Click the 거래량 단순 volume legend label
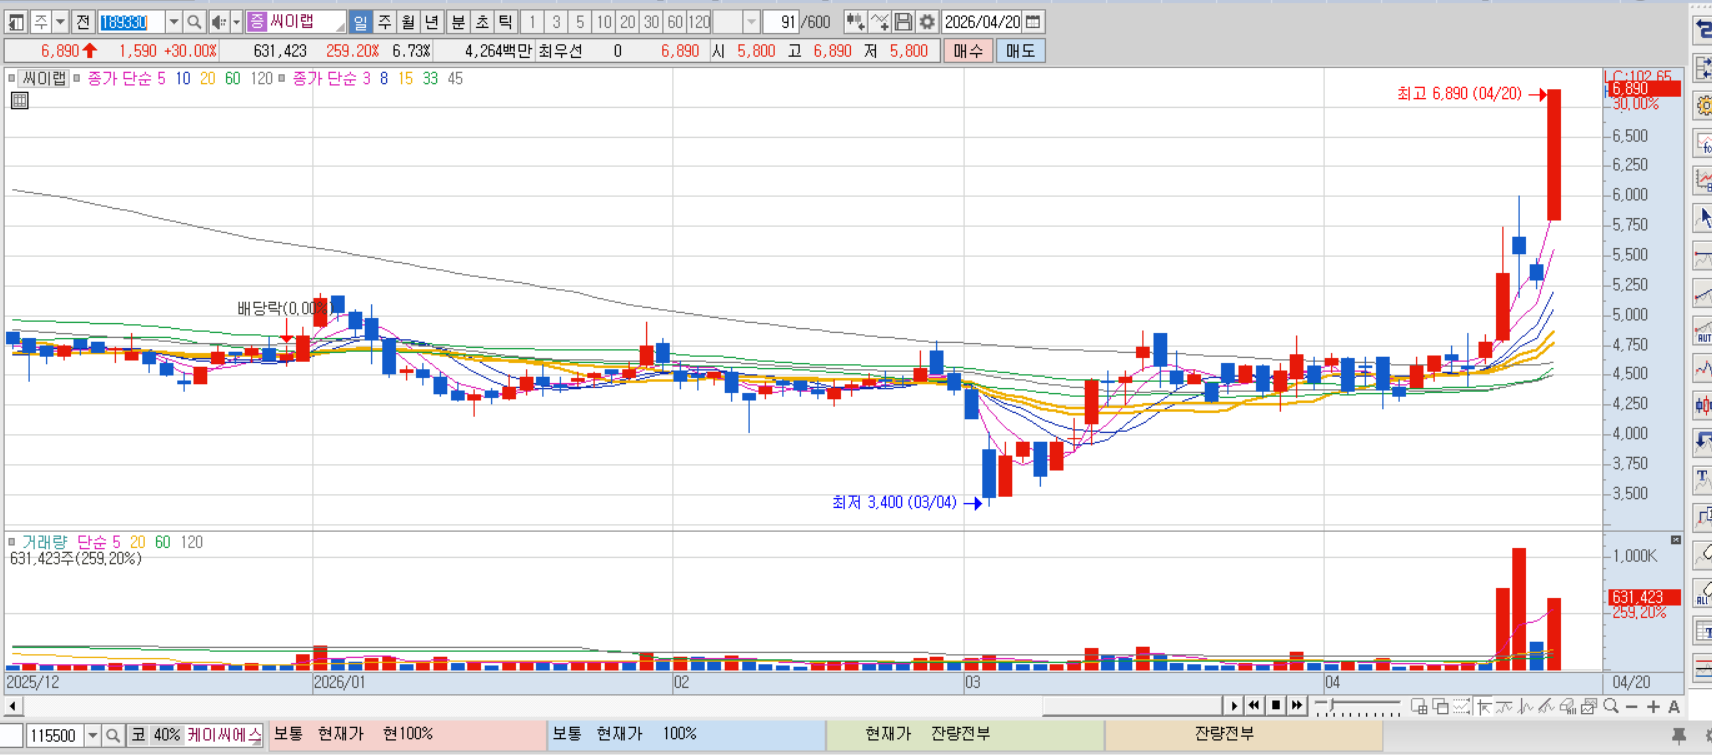 [x=70, y=542]
